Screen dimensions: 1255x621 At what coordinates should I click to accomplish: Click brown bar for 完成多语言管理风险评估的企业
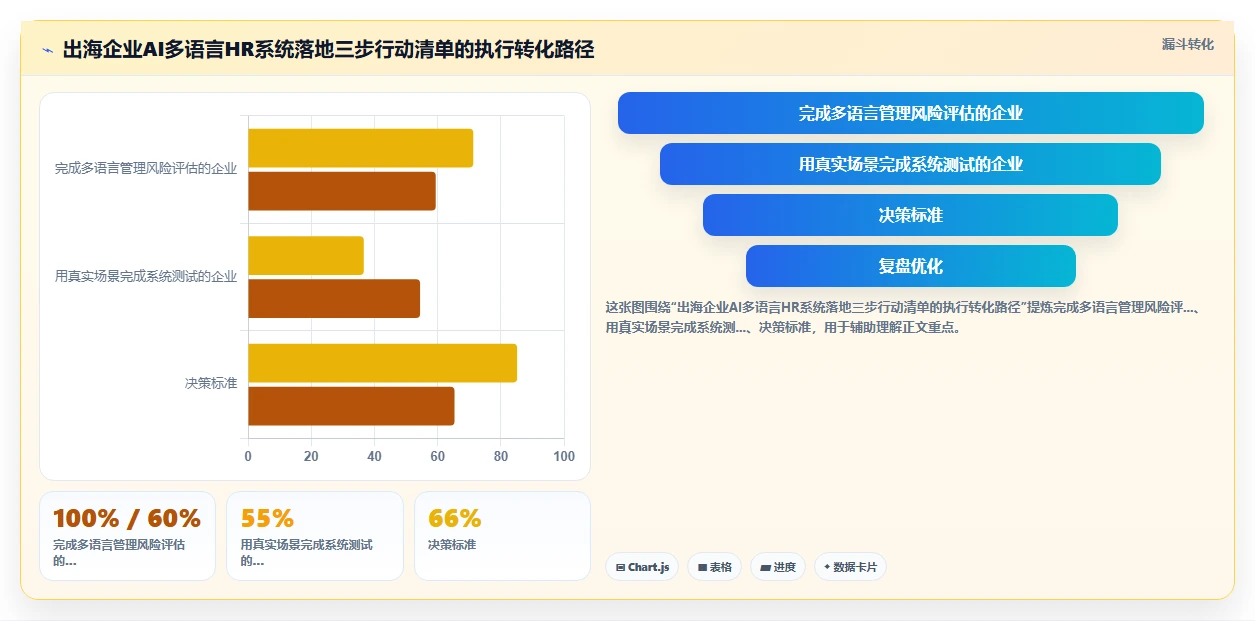tap(342, 191)
